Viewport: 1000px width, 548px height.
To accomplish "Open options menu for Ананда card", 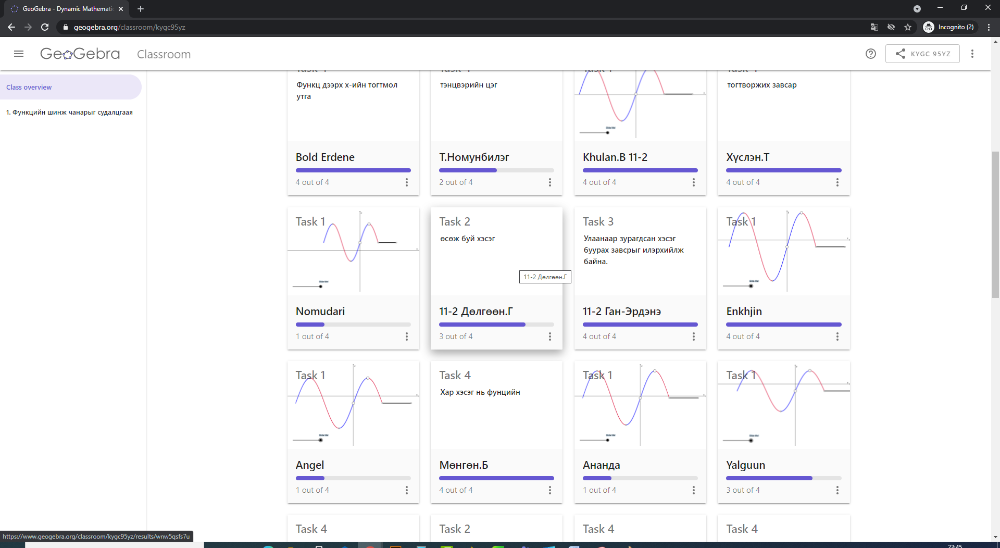I will [x=694, y=490].
